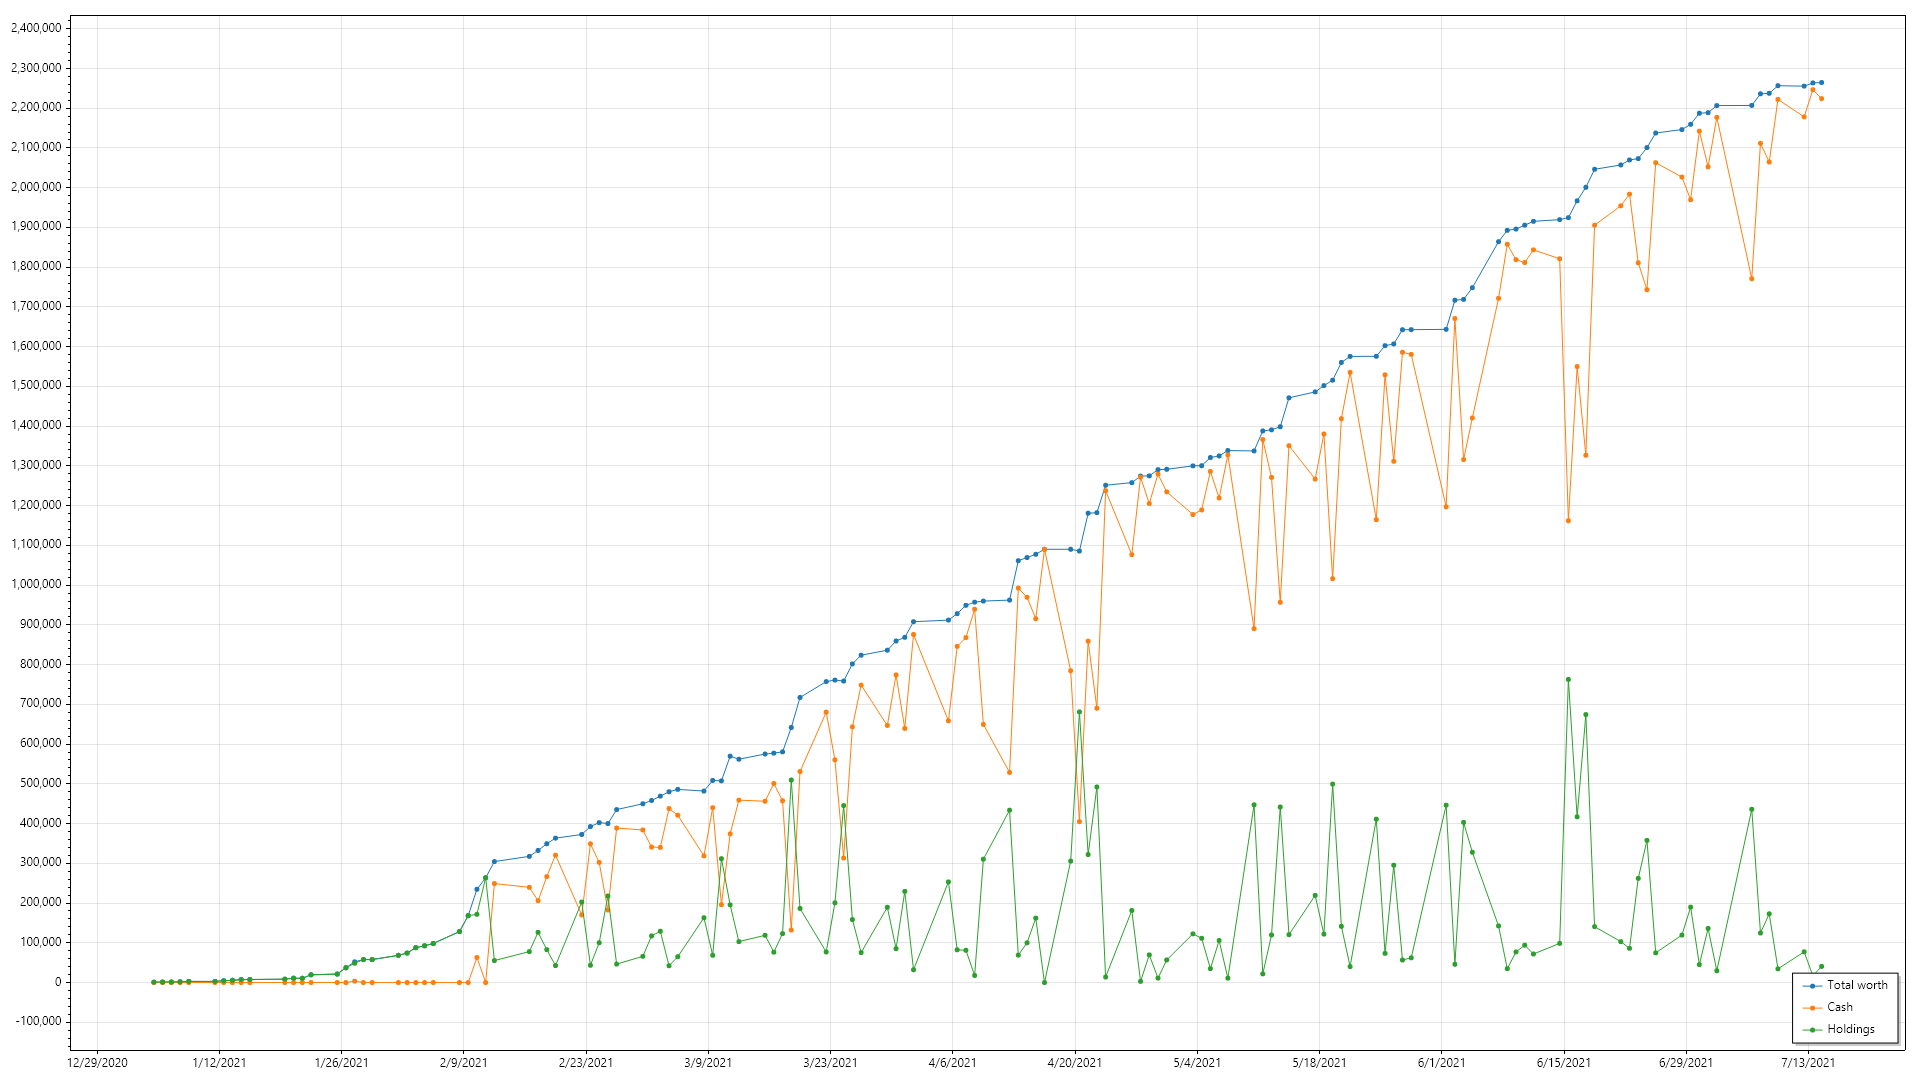Click the 3/23/2021 x-axis date label
This screenshot has height=1080, width=1920.
click(830, 1063)
